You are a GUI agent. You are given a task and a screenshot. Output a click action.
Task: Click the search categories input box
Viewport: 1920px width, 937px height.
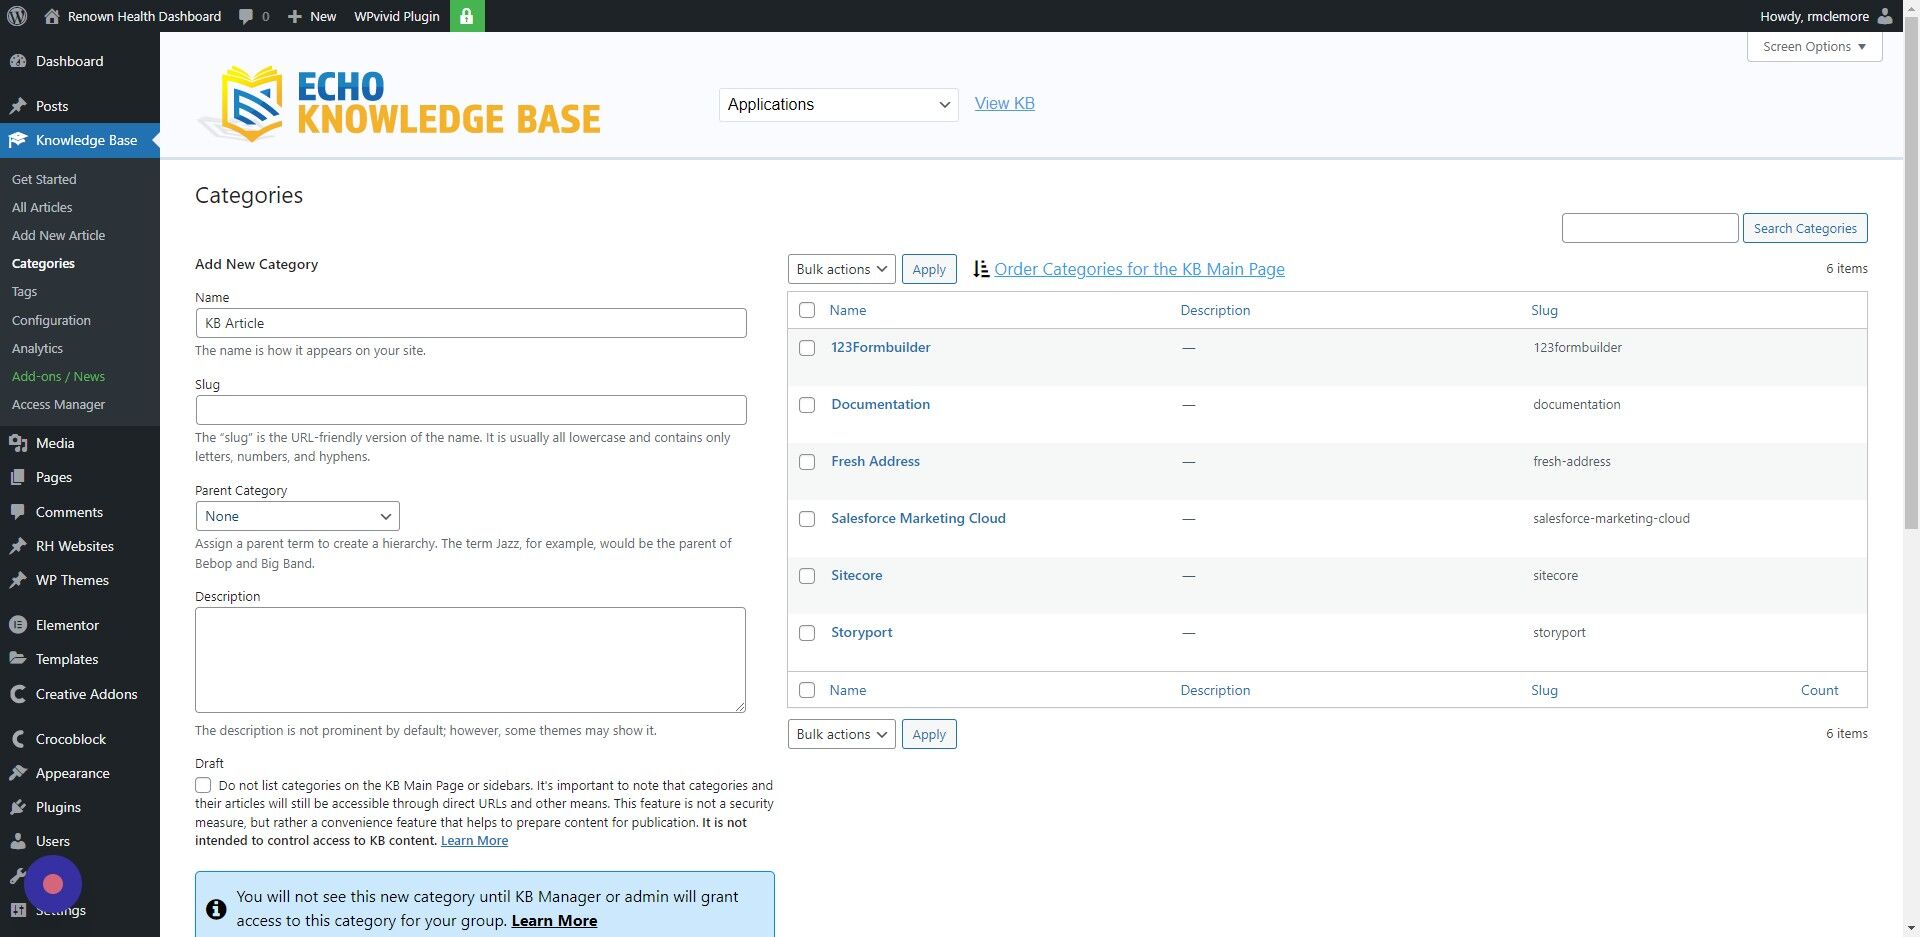(x=1650, y=228)
